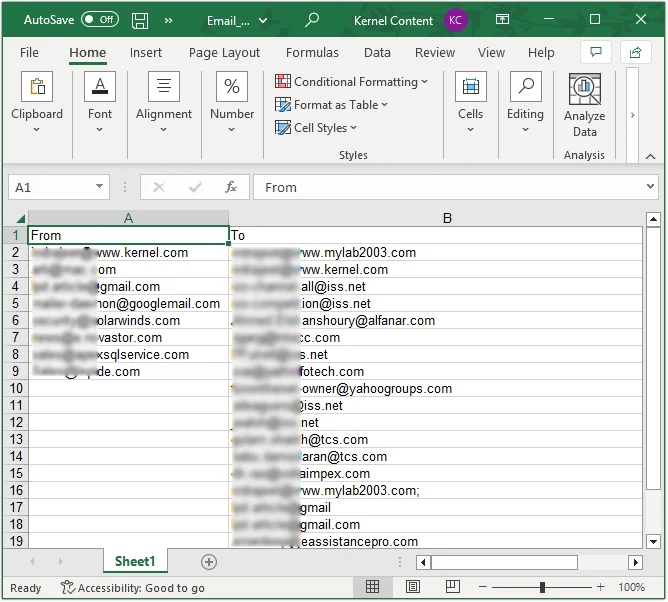668x602 pixels.
Task: Go to the Formulas tab
Action: [312, 52]
